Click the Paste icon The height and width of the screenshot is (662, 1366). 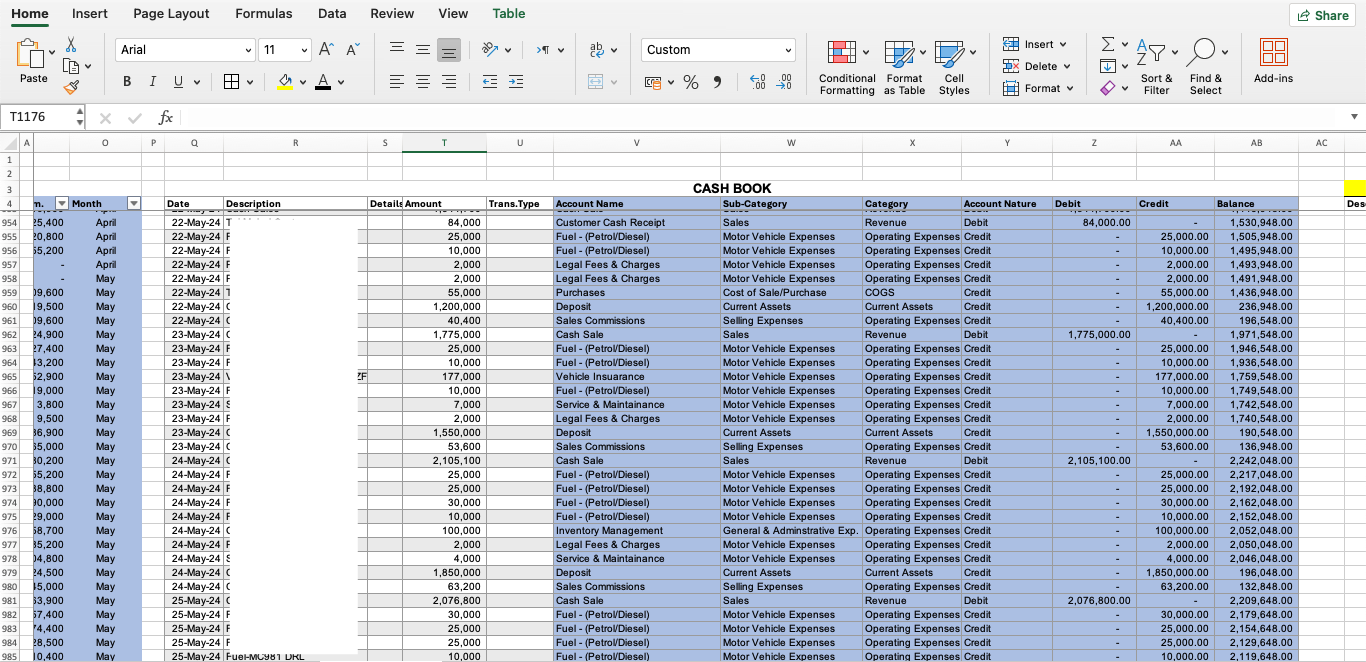point(32,55)
